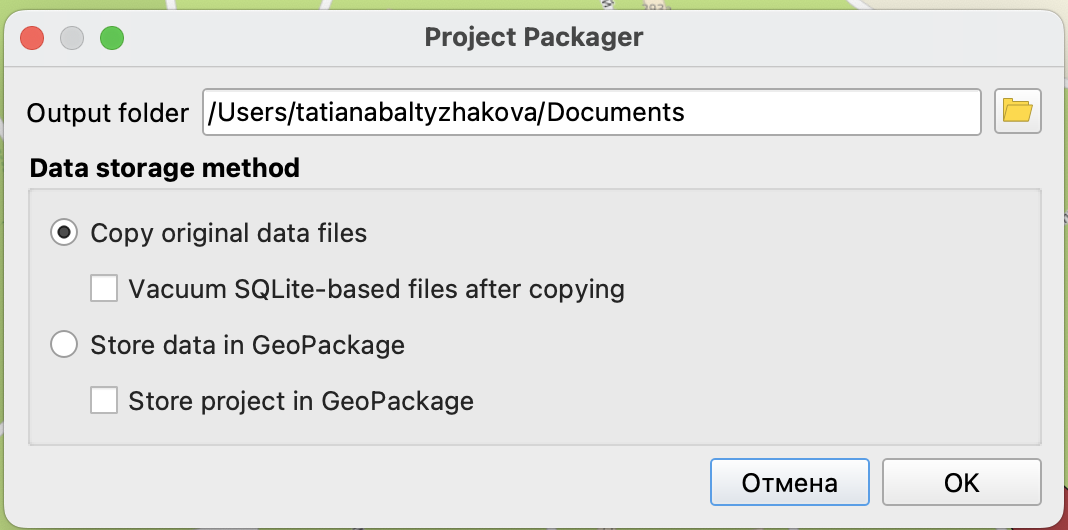Select the Copy original data files radio button
This screenshot has height=530, width=1068.
pyautogui.click(x=64, y=234)
